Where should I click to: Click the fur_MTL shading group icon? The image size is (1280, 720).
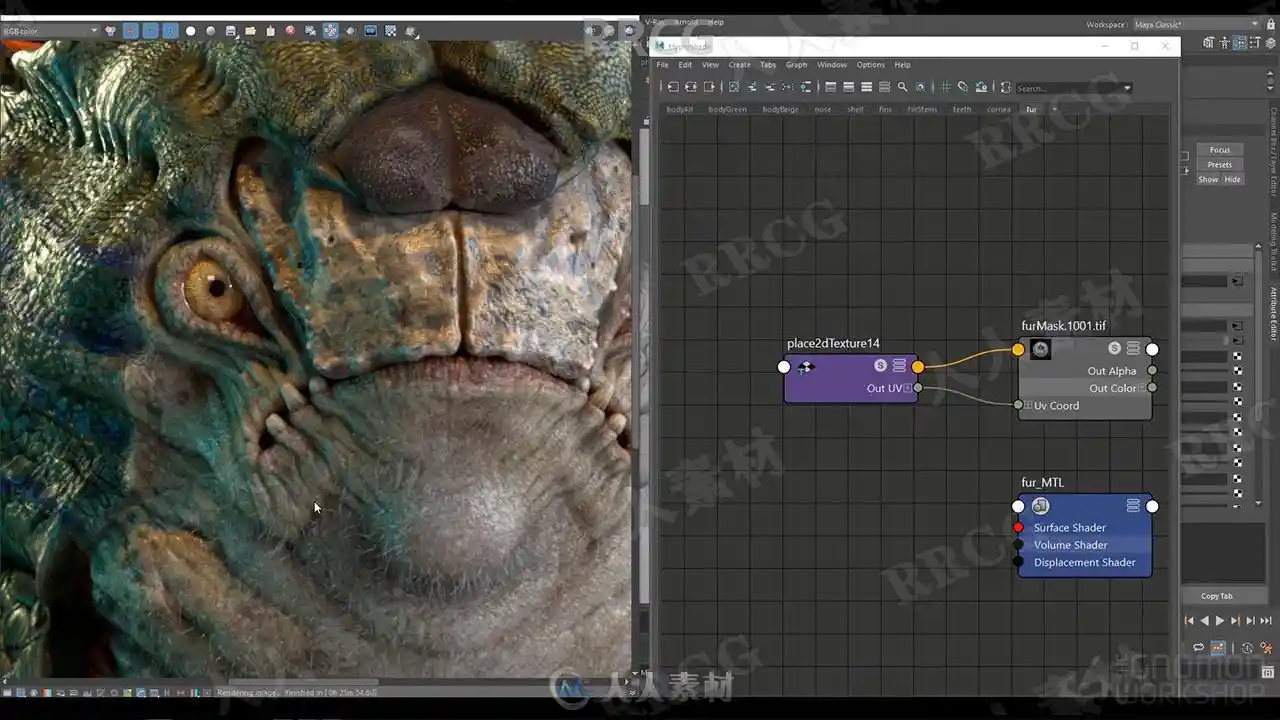click(1040, 506)
